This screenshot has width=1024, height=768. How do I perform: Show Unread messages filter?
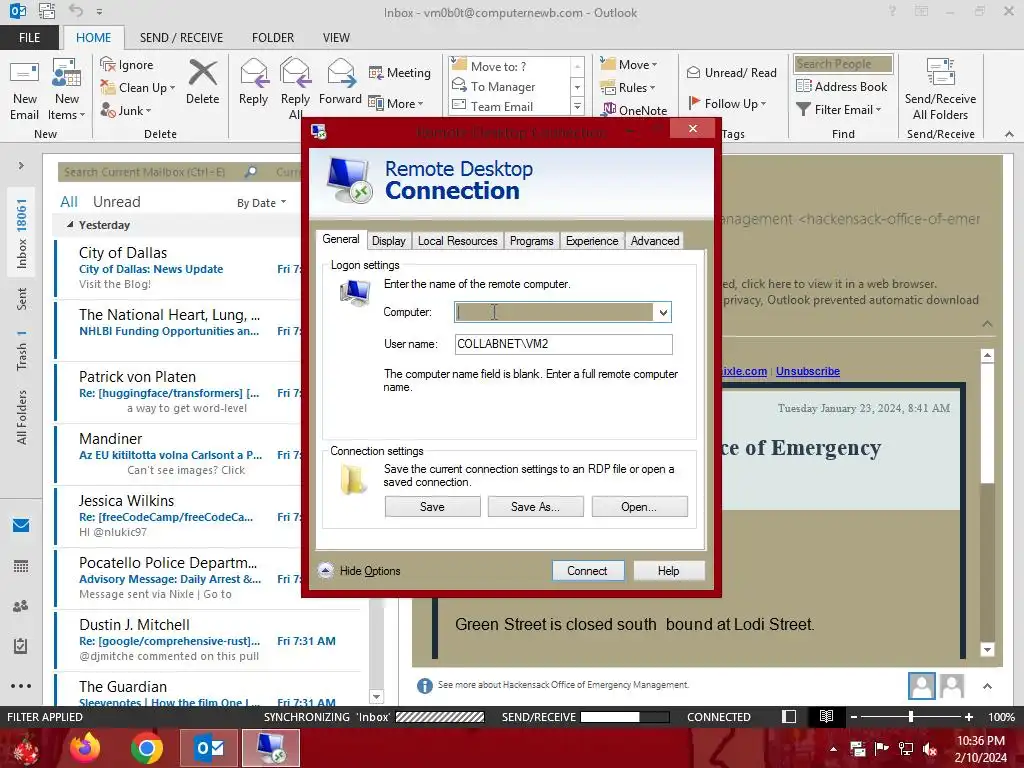[x=116, y=202]
